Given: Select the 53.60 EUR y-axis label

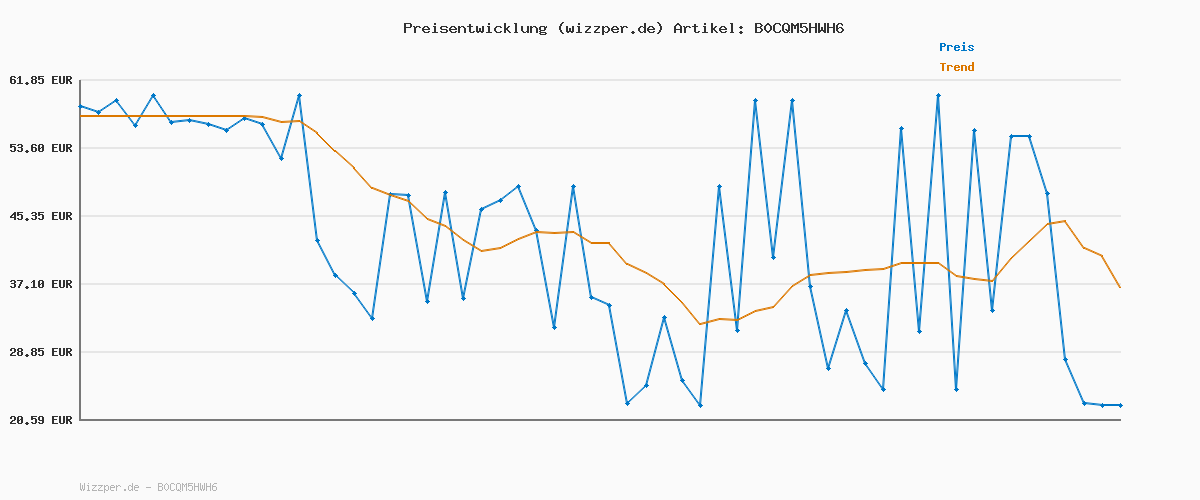Looking at the screenshot, I should [41, 148].
